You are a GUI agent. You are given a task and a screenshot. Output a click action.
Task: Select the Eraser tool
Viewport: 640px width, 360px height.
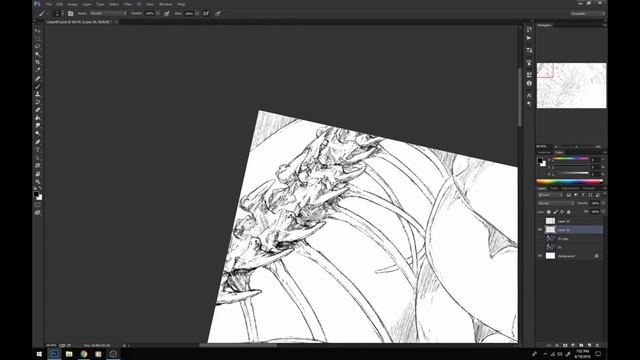pyautogui.click(x=38, y=110)
